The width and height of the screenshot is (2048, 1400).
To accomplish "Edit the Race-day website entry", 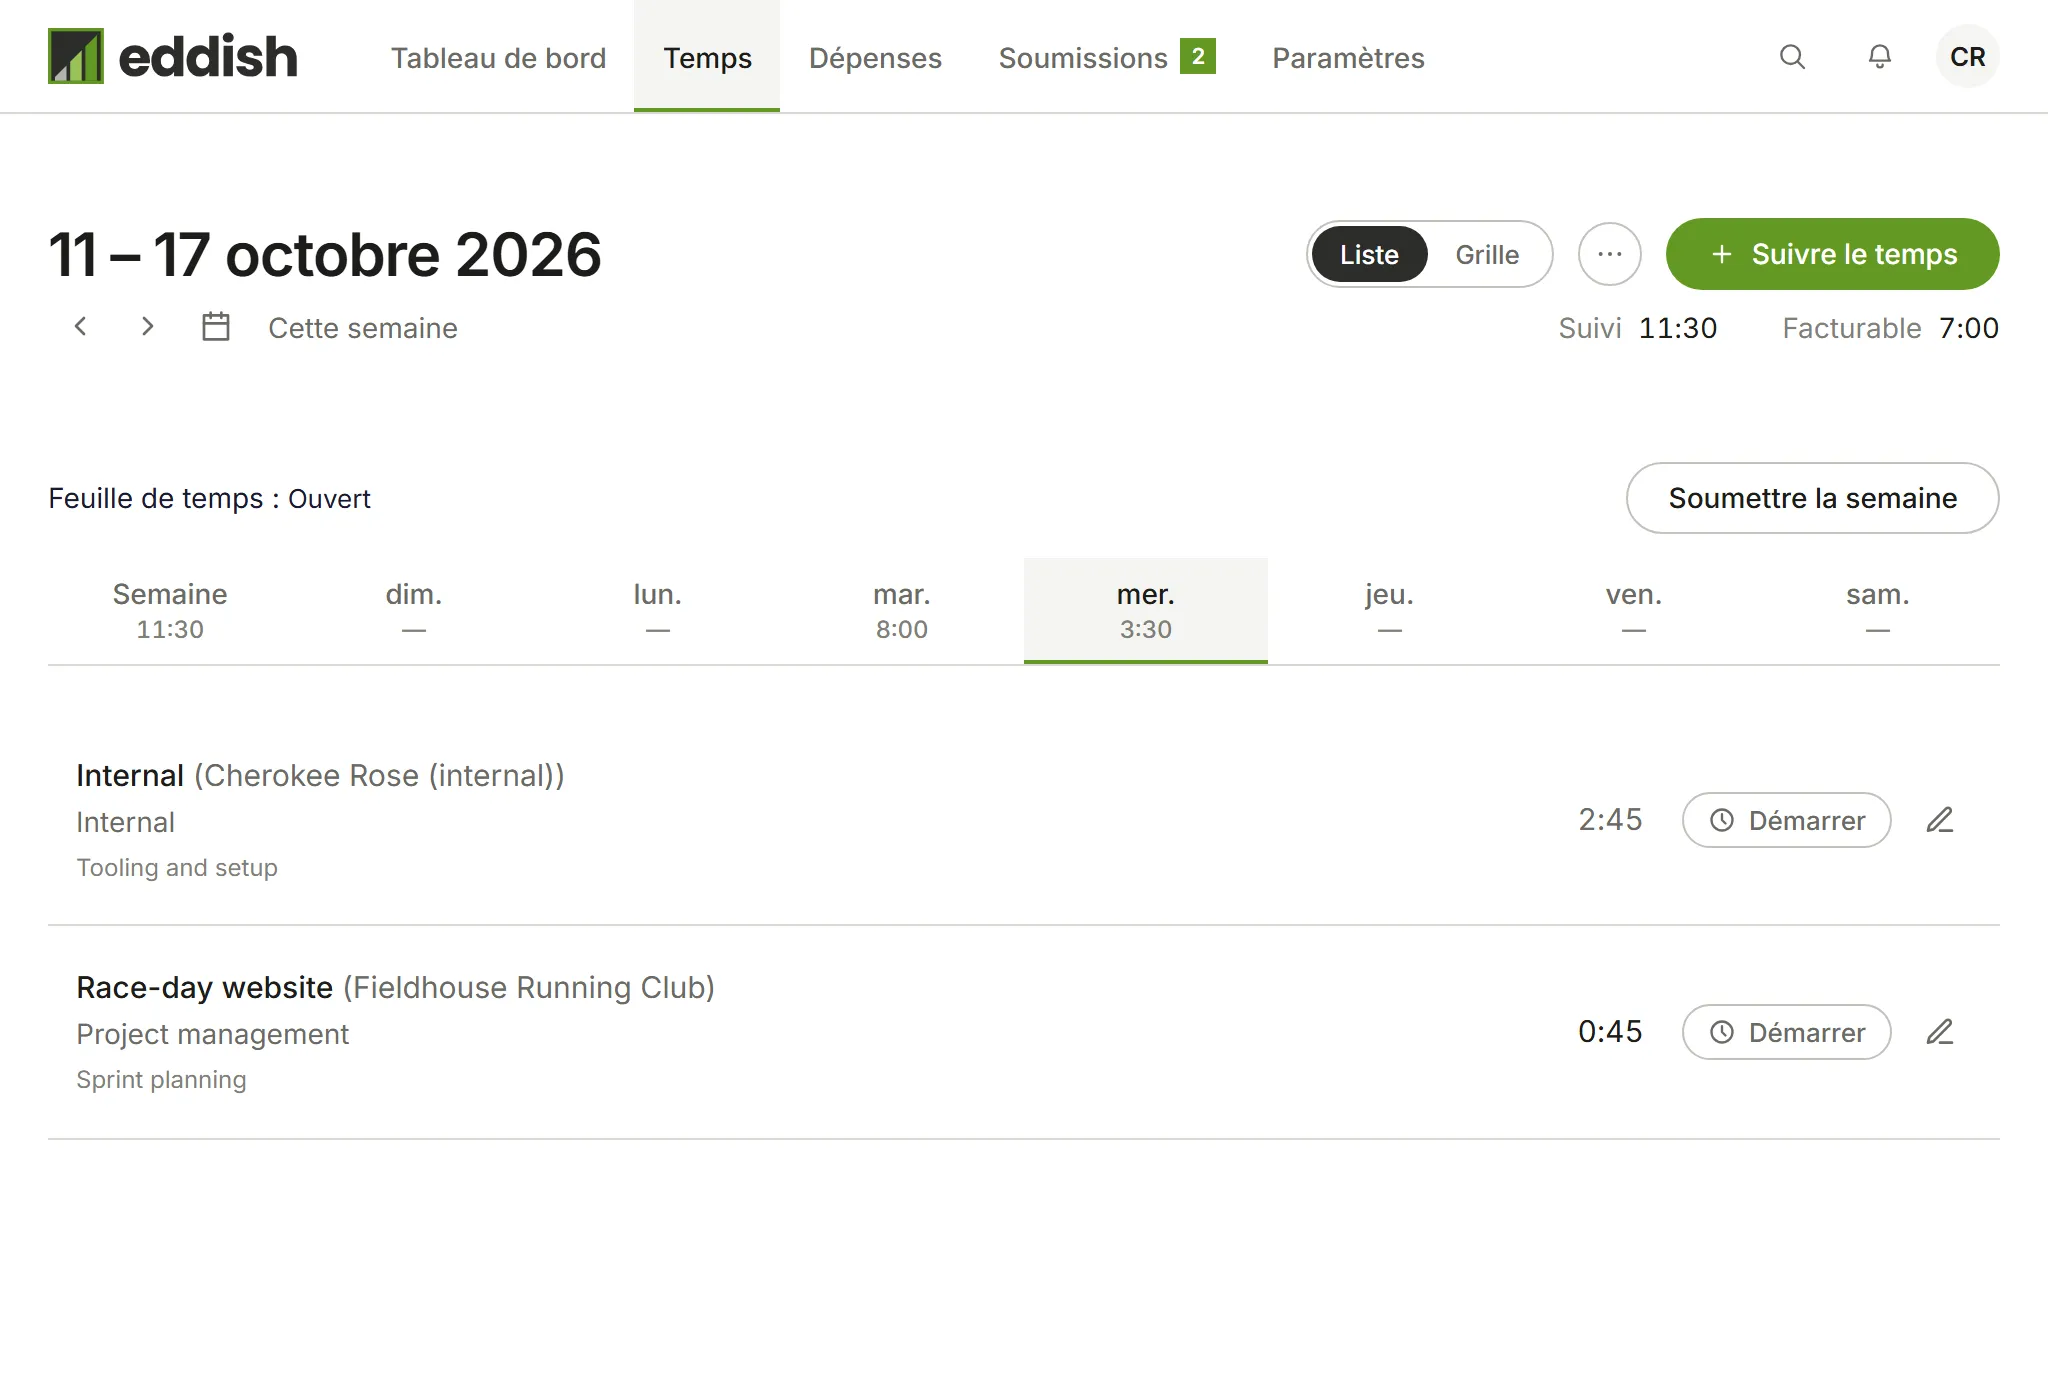I will click(1940, 1032).
